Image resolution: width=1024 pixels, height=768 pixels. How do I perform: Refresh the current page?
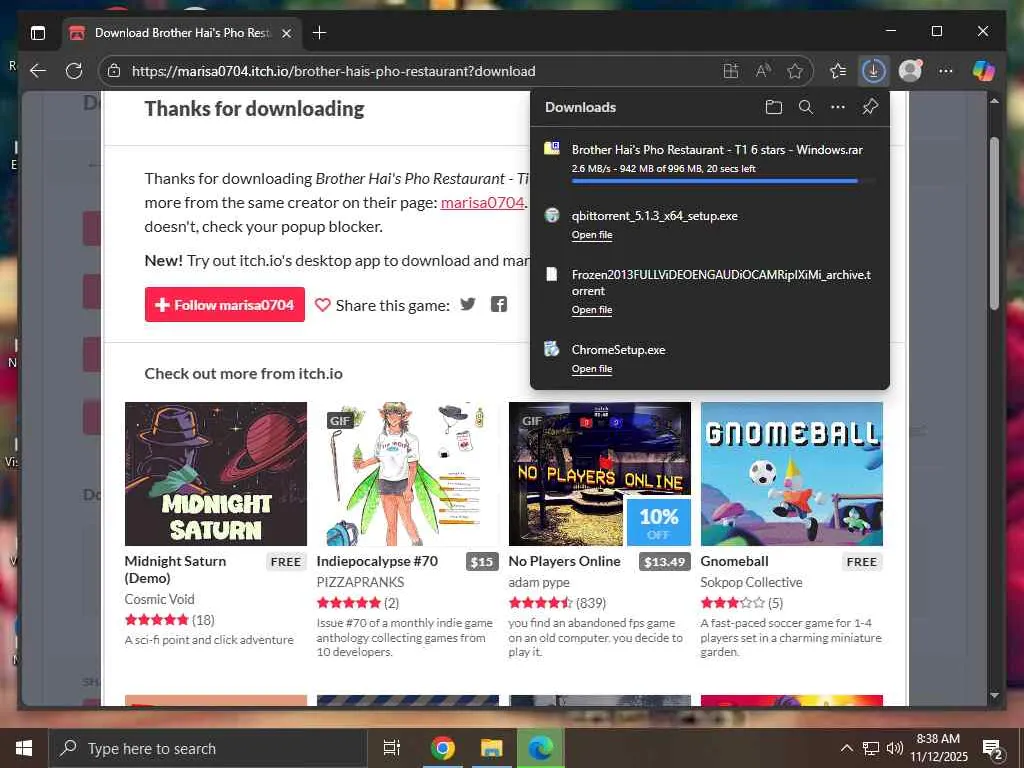click(x=74, y=71)
